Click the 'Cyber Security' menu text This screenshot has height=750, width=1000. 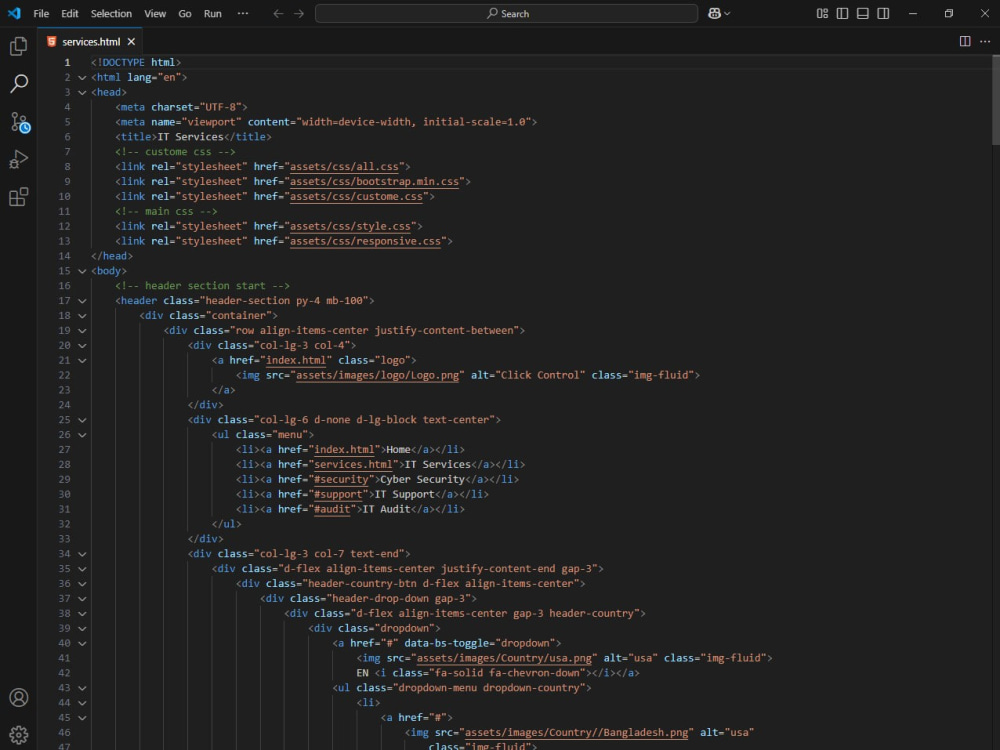(x=422, y=480)
